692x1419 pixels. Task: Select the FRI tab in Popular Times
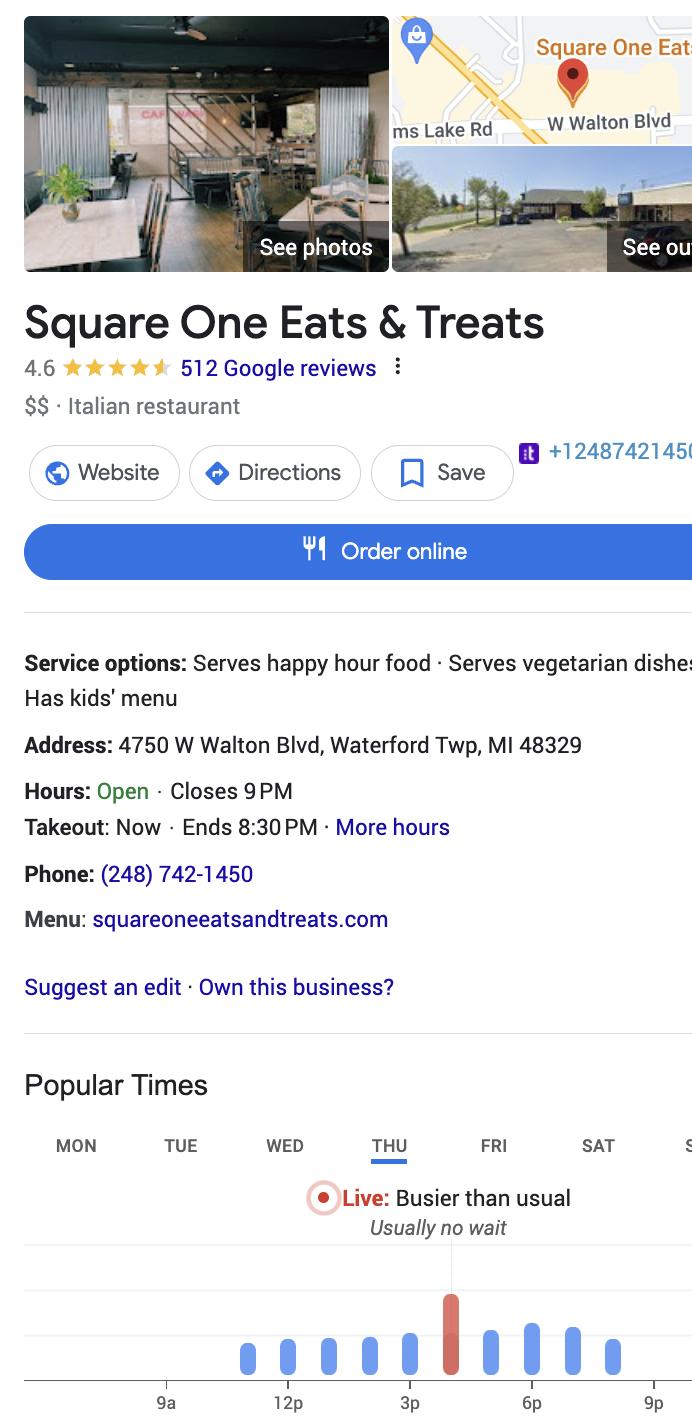pos(494,1146)
